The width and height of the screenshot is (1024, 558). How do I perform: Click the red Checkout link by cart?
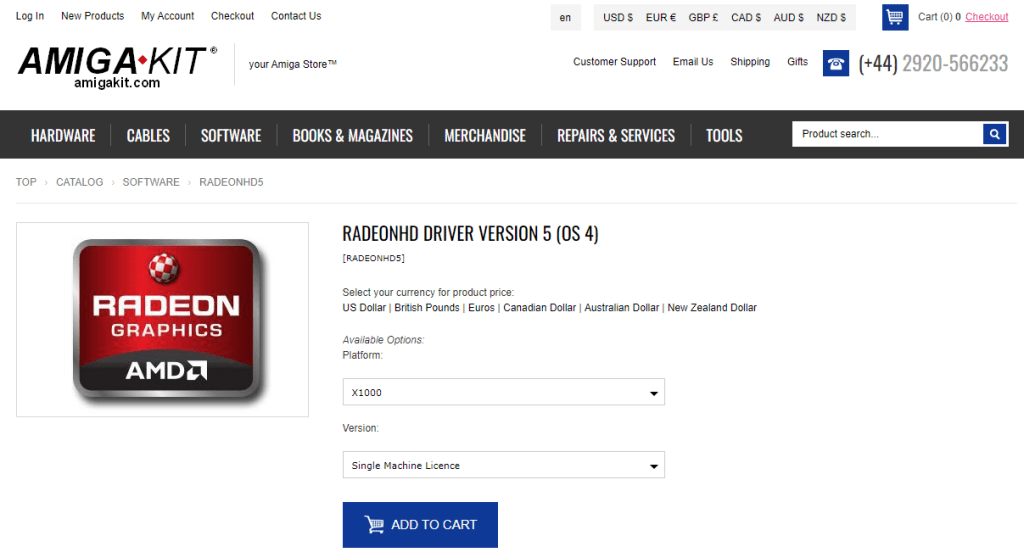986,17
